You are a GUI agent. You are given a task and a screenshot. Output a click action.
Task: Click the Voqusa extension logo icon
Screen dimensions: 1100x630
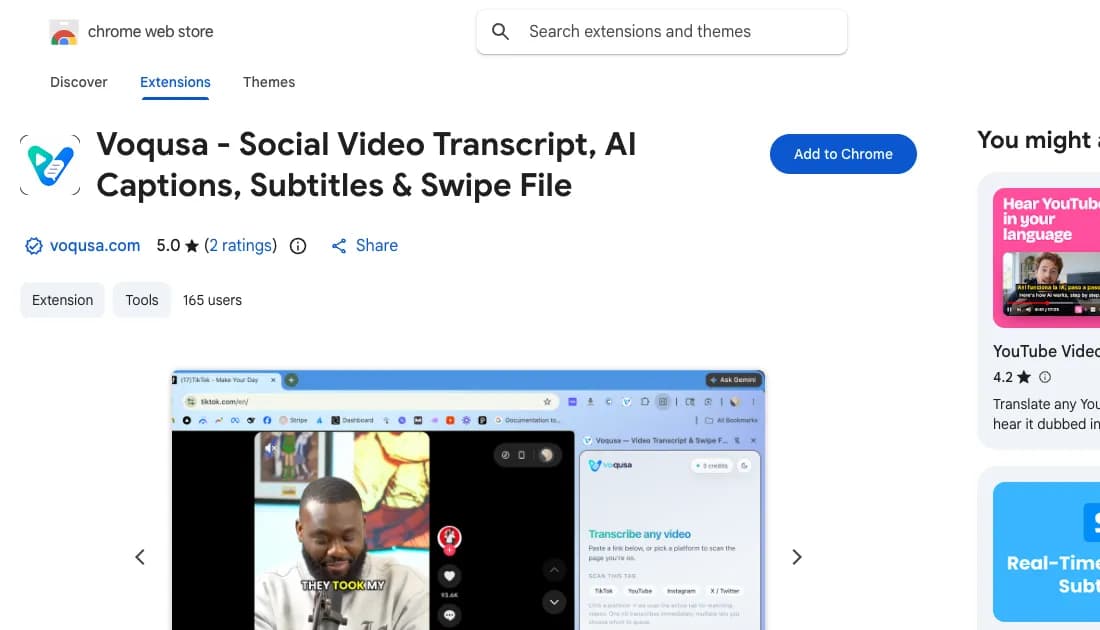50,165
